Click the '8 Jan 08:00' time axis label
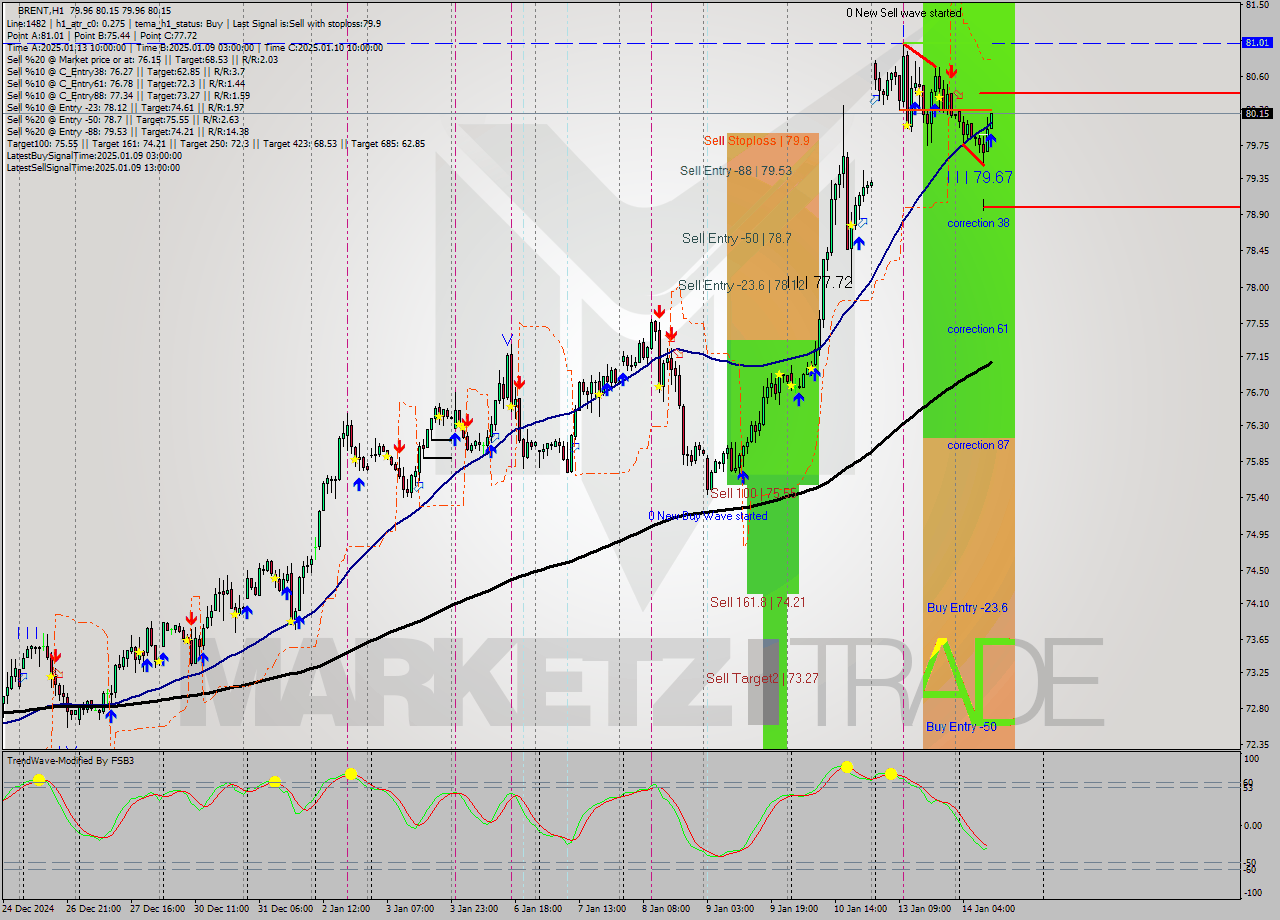This screenshot has width=1280, height=920. 664,909
